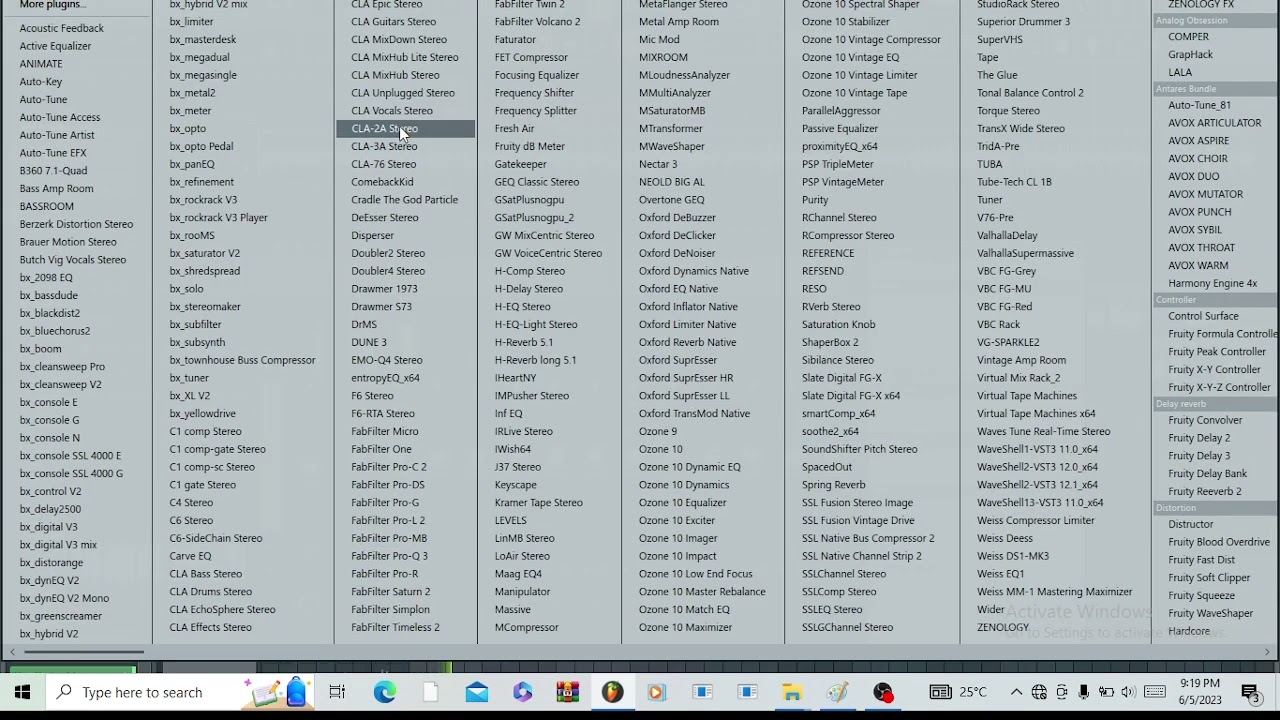Choose bx_rockrack V3 Player
Screen dimensions: 1280x720
(218, 217)
